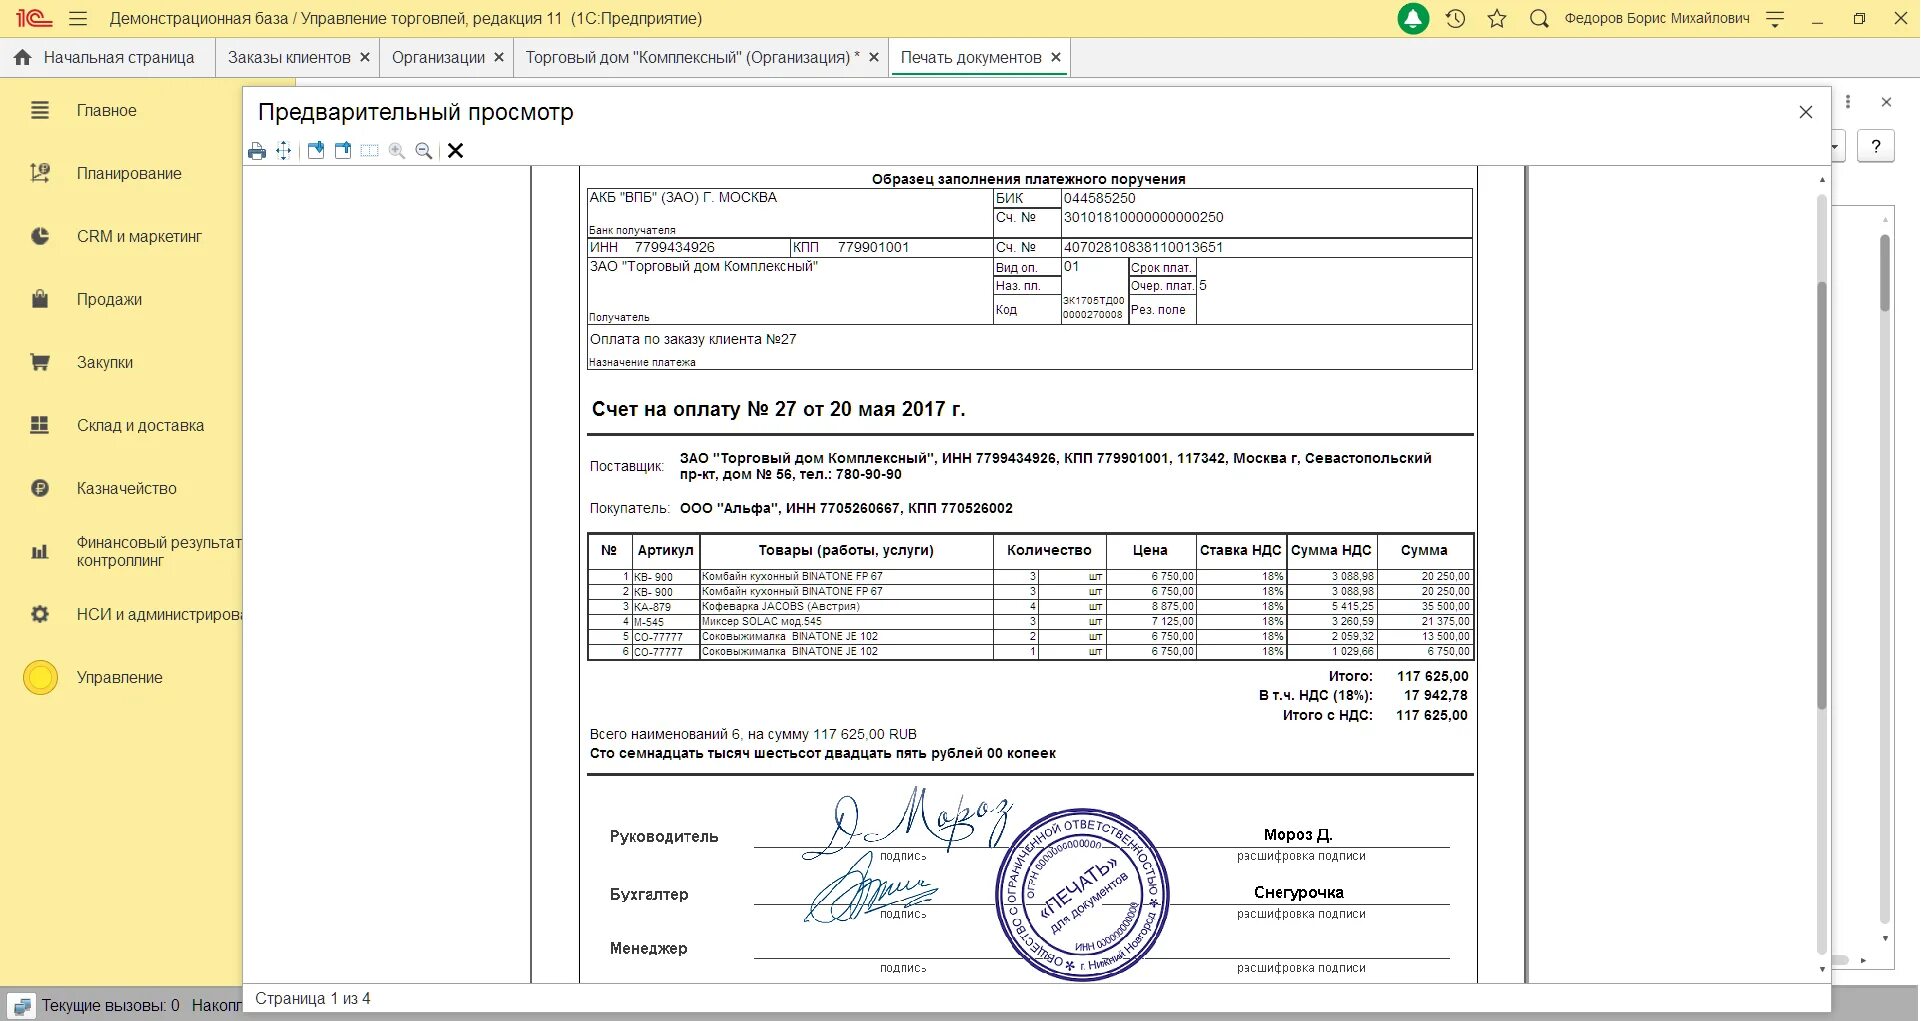Open Финансовый результат и контроллинг section
Screen dimensions: 1921x1021
158,552
